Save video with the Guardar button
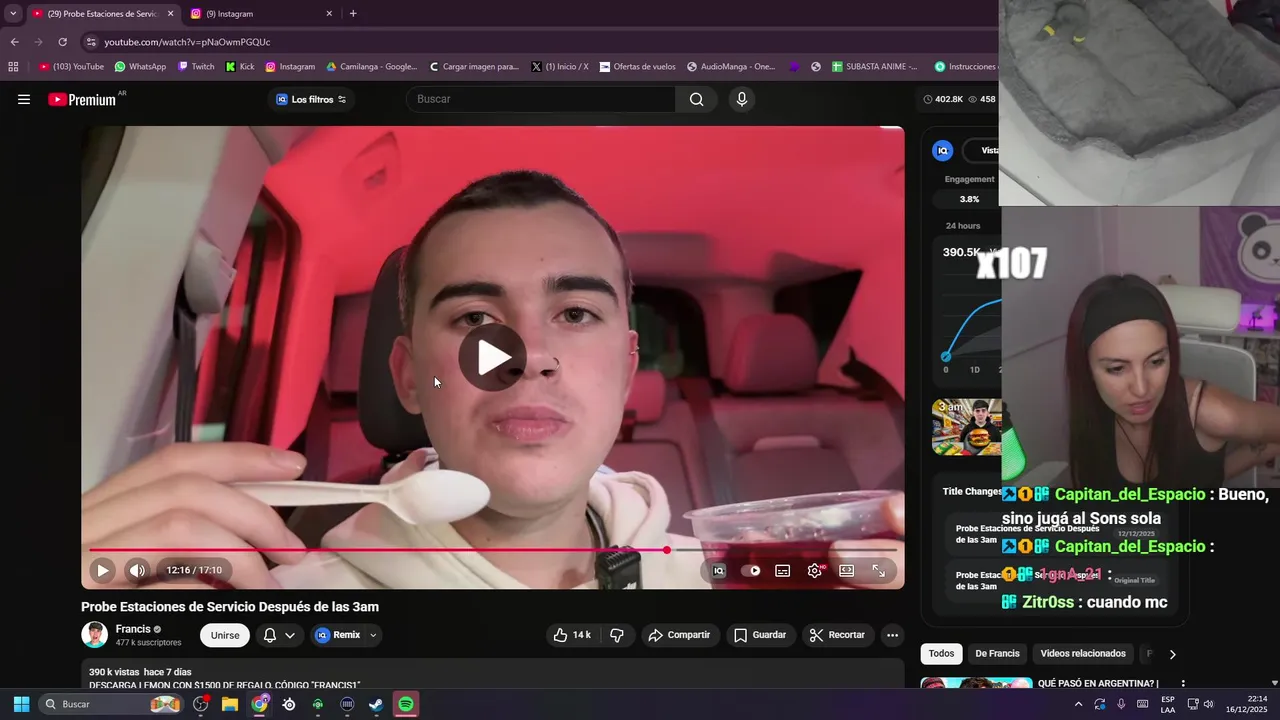Viewport: 1280px width, 720px height. point(760,635)
